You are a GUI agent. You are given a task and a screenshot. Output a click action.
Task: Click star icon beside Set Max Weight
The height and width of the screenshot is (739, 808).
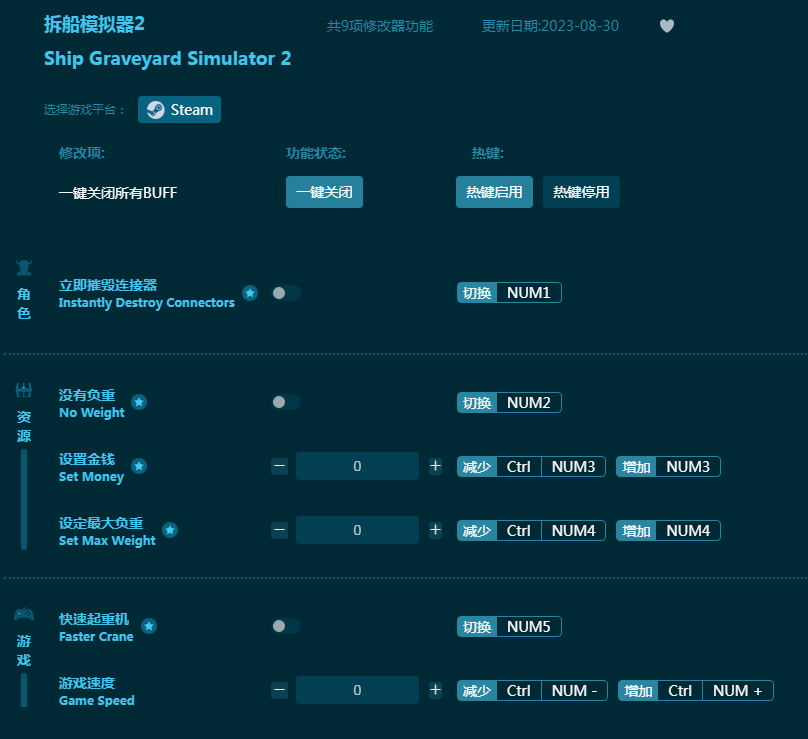click(170, 530)
